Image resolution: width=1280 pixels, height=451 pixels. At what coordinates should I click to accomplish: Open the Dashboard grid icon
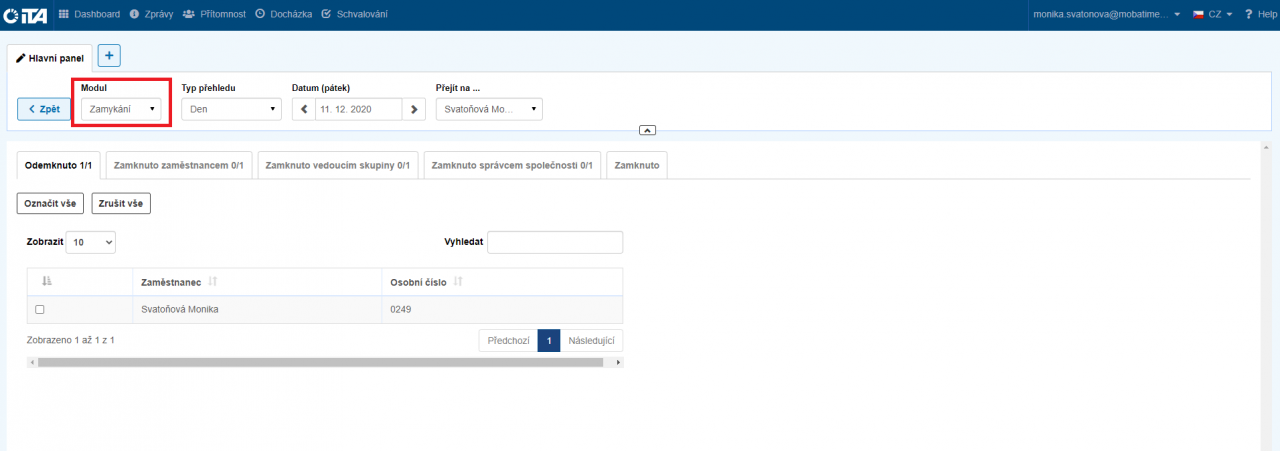click(65, 14)
